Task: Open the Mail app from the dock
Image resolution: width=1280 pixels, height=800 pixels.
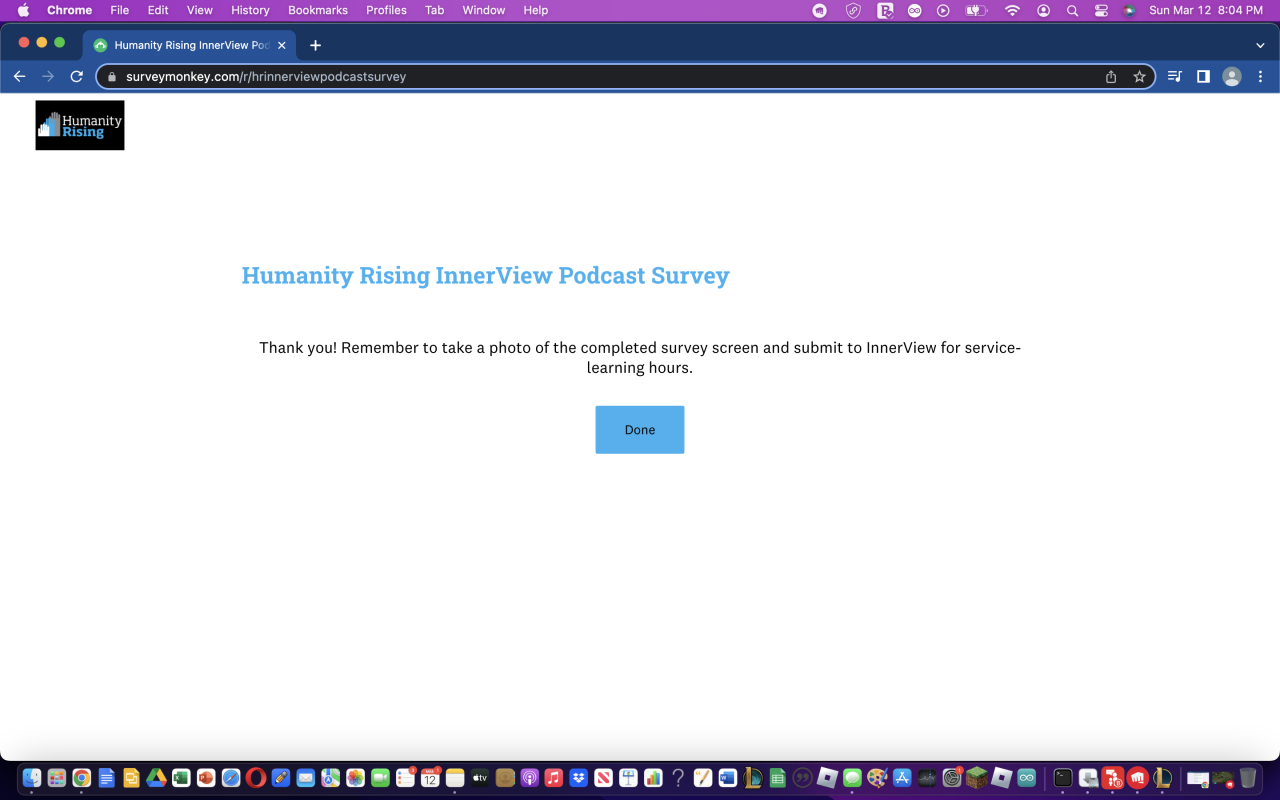Action: point(306,778)
